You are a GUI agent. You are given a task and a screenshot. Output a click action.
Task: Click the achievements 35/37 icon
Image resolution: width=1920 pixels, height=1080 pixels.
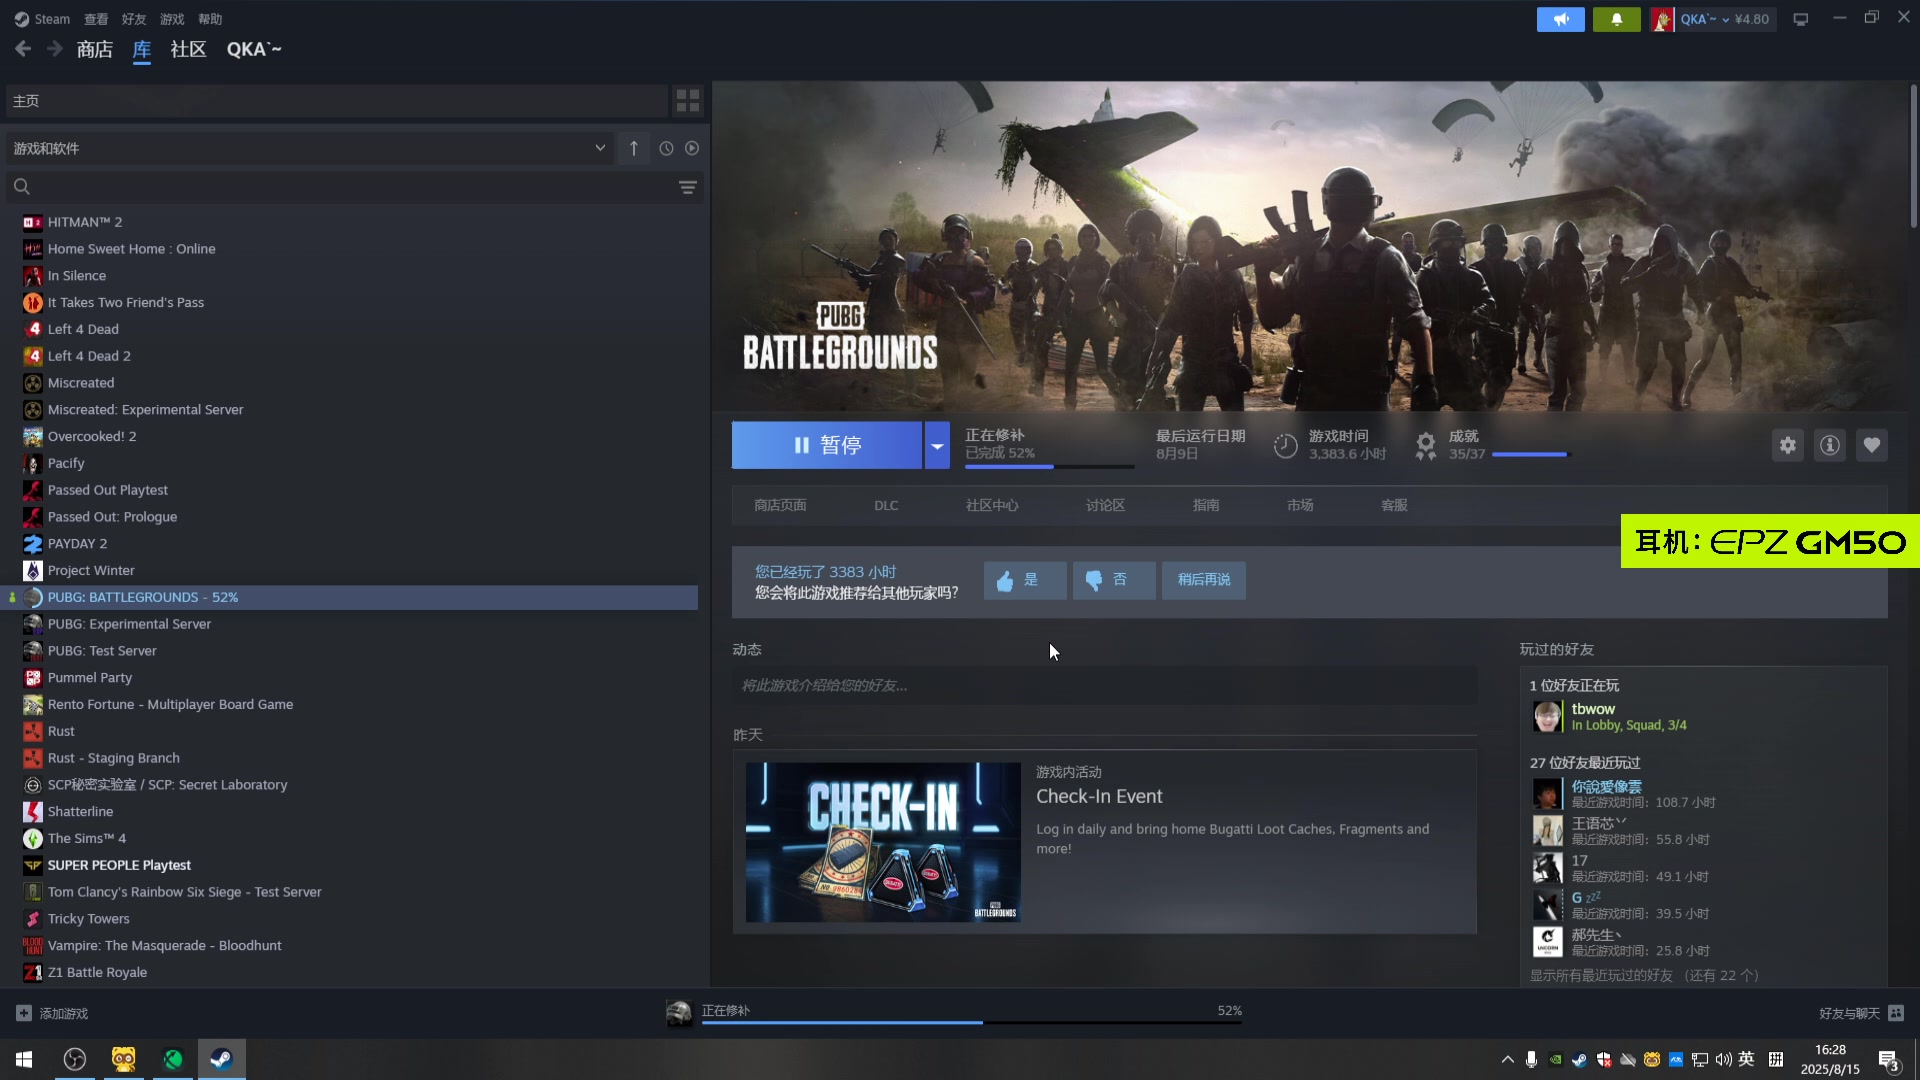(1426, 445)
